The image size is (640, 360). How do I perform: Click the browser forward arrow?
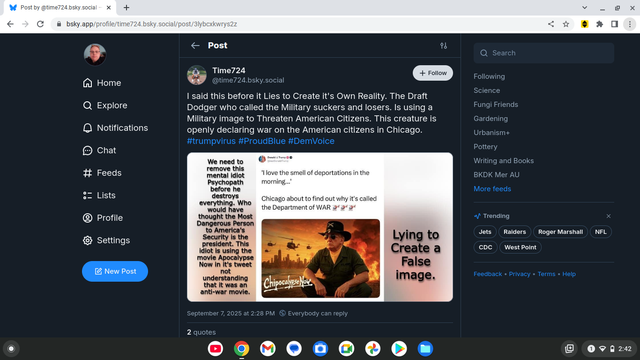point(25,24)
